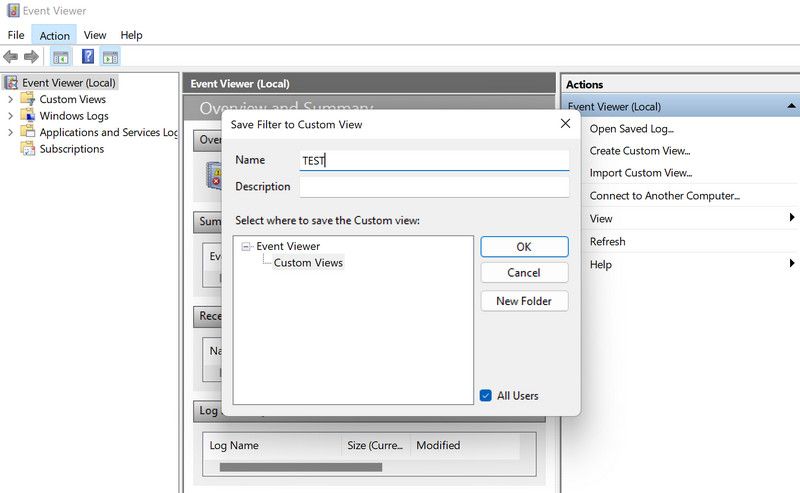Image resolution: width=800 pixels, height=493 pixels.
Task: Click the Forward arrow toolbar icon
Action: coord(31,57)
